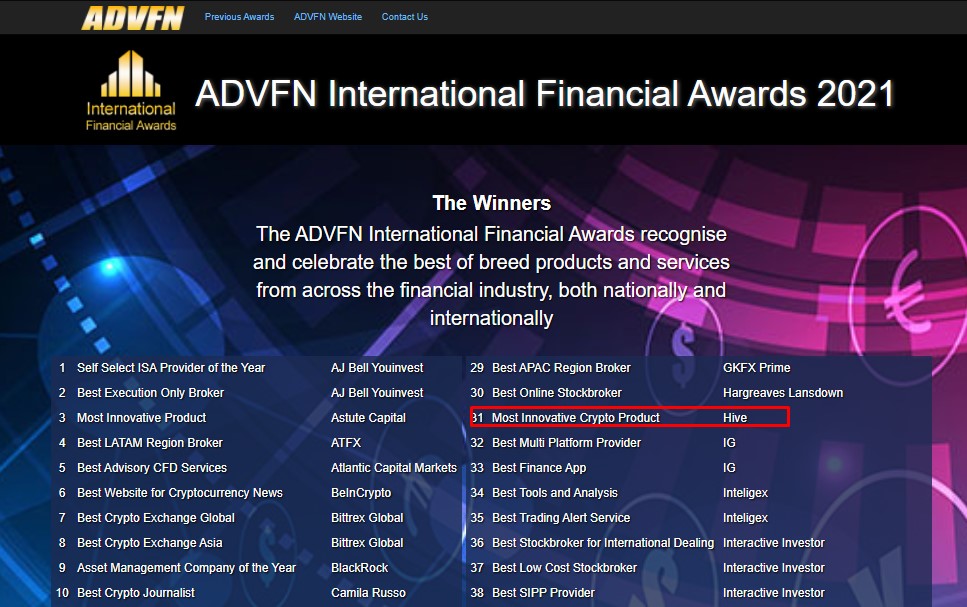This screenshot has height=607, width=967.
Task: Select 'Self Select ISA Provider of the Year'
Action: [171, 368]
